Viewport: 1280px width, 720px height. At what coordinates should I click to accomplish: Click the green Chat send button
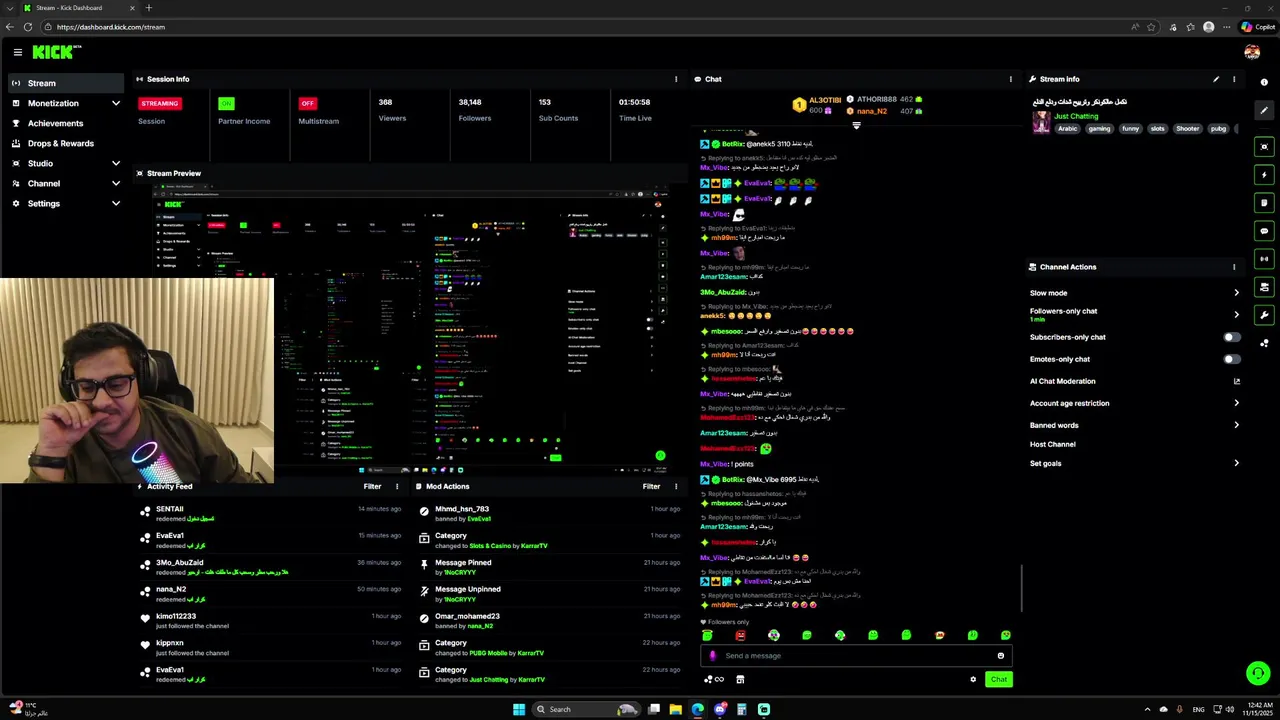click(x=998, y=680)
